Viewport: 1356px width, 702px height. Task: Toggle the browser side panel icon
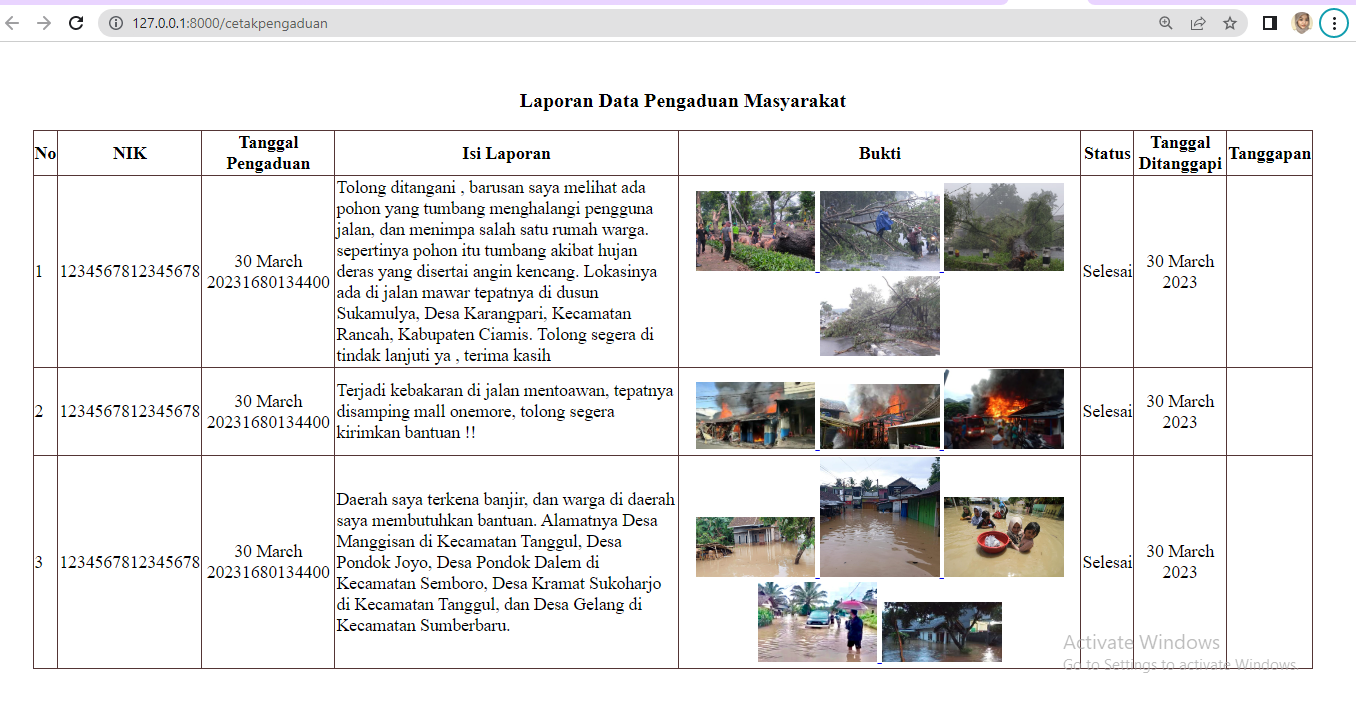[x=1270, y=23]
